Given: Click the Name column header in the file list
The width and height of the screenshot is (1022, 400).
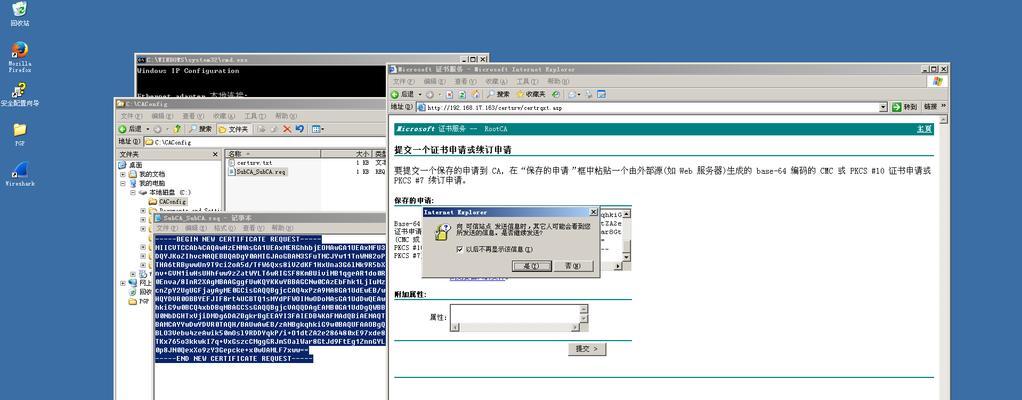Looking at the screenshot, I should [x=272, y=154].
